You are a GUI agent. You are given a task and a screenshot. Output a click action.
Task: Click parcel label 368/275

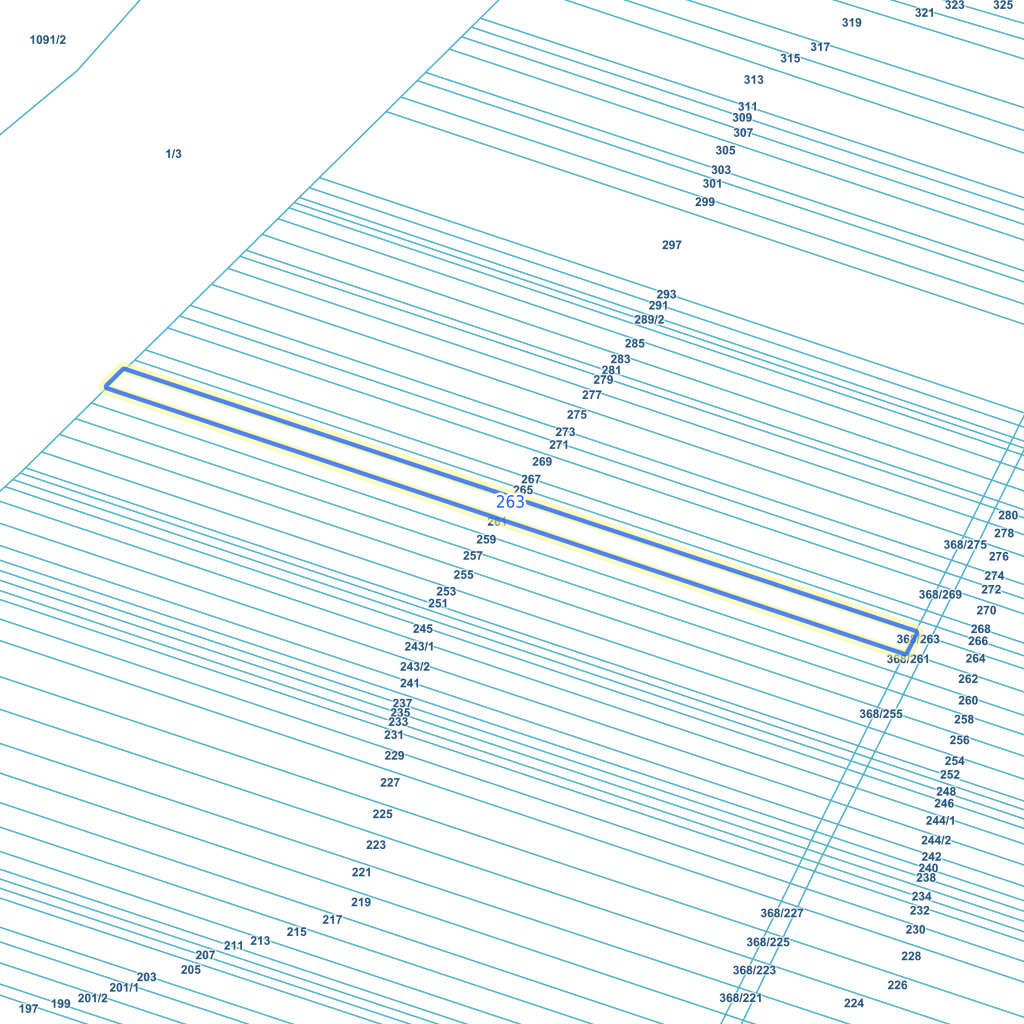[965, 545]
